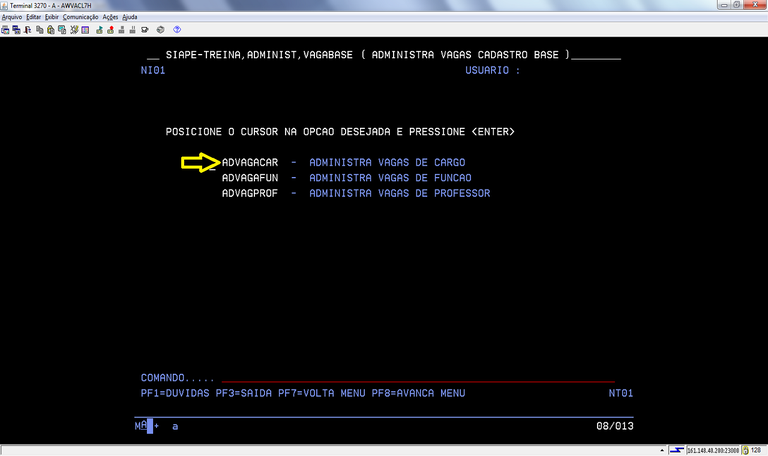Image resolution: width=768 pixels, height=456 pixels.
Task: Open the Ajuda menu
Action: pos(129,17)
